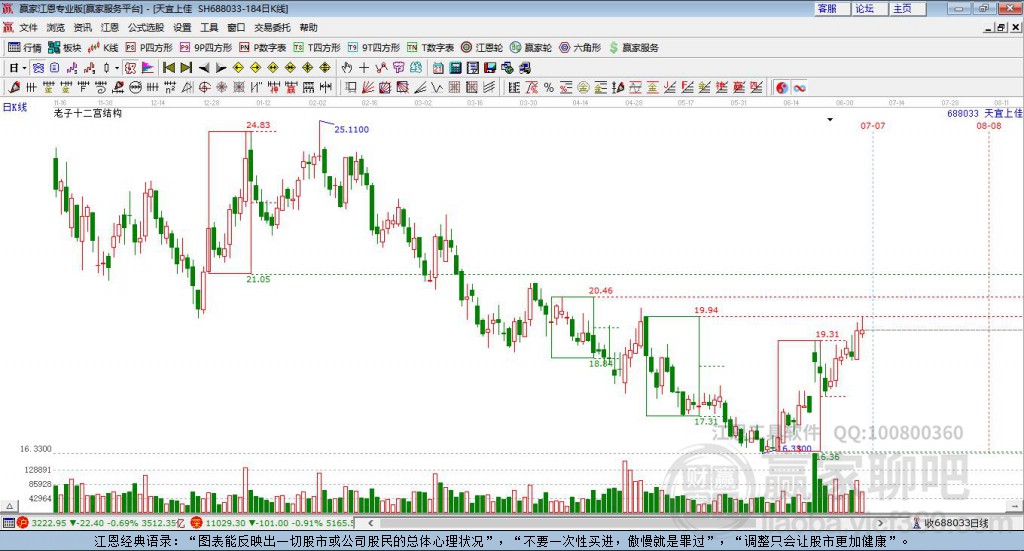This screenshot has height=551, width=1024.
Task: Open the P数字表 tool
Action: (x=263, y=48)
